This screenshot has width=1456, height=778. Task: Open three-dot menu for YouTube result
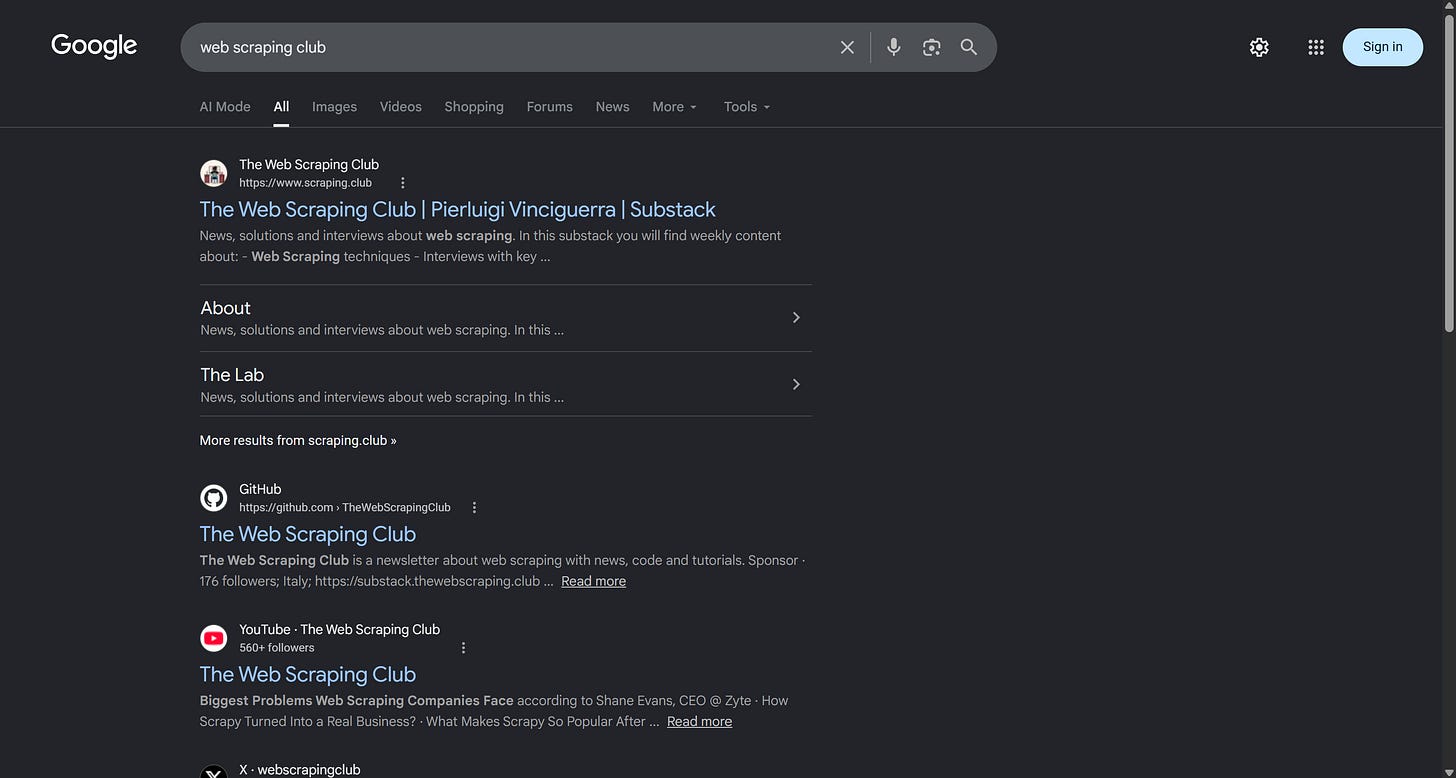point(463,648)
